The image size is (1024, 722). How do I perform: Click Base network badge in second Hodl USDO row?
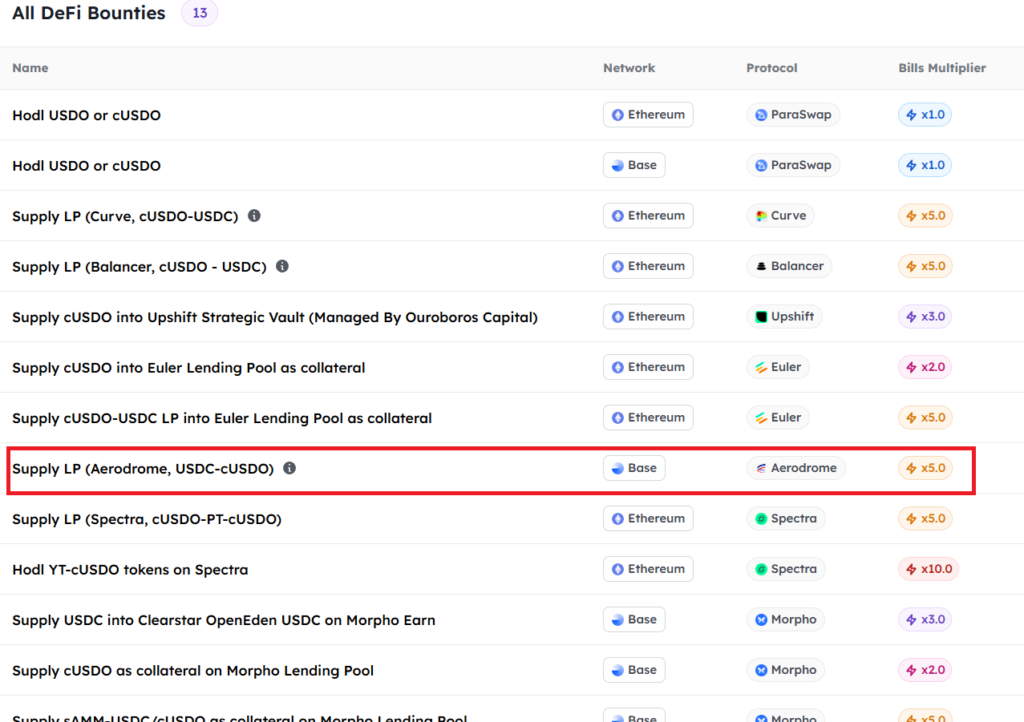(634, 165)
